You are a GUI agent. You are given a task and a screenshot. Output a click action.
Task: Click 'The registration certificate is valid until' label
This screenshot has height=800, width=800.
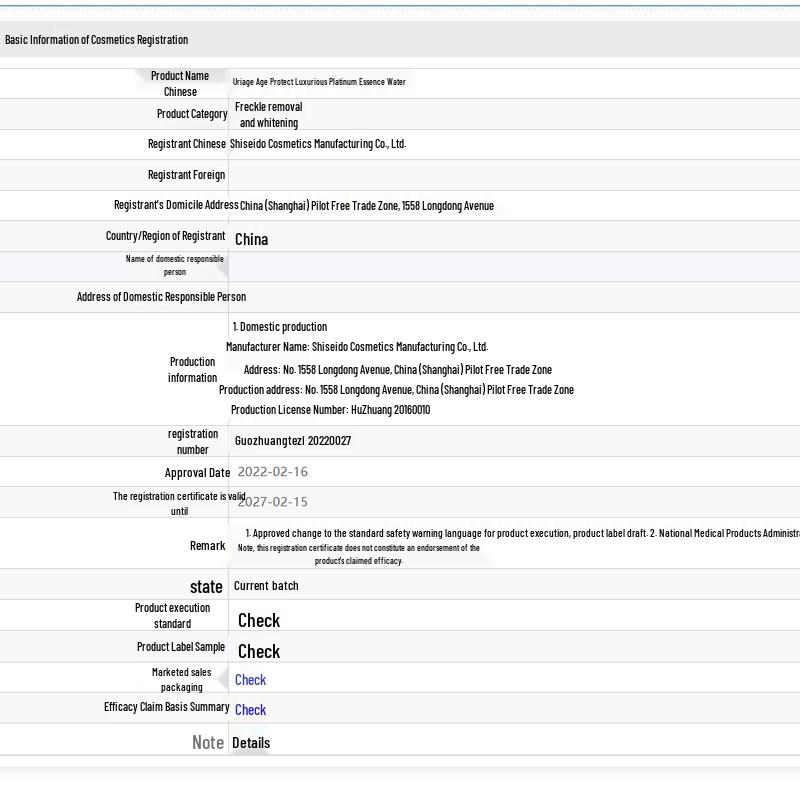179,504
